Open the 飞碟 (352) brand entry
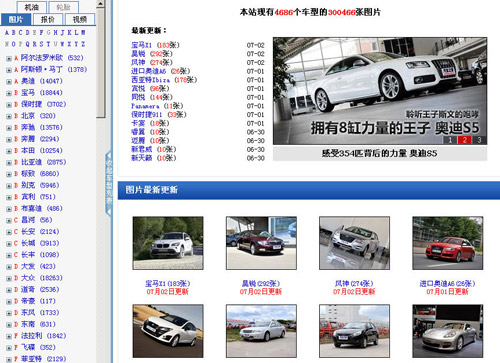Image resolution: width=500 pixels, height=363 pixels. [38, 347]
